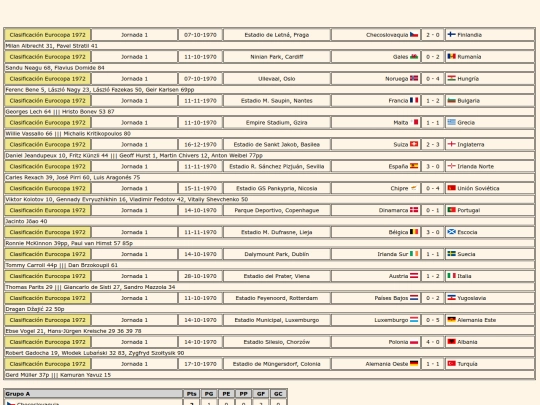Screen dimensions: 540x405
Task: Click venue Estadio M. Saupin, Nantes
Action: pos(277,101)
